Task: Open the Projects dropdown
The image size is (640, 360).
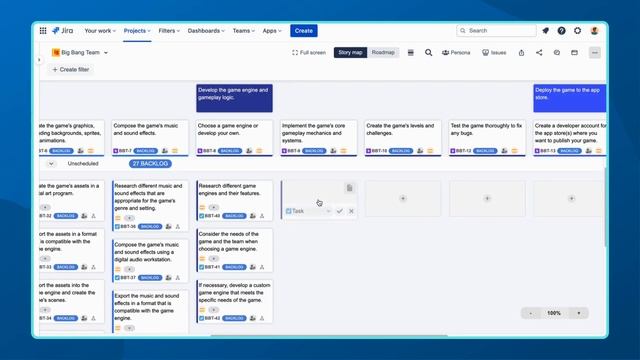Action: click(137, 31)
